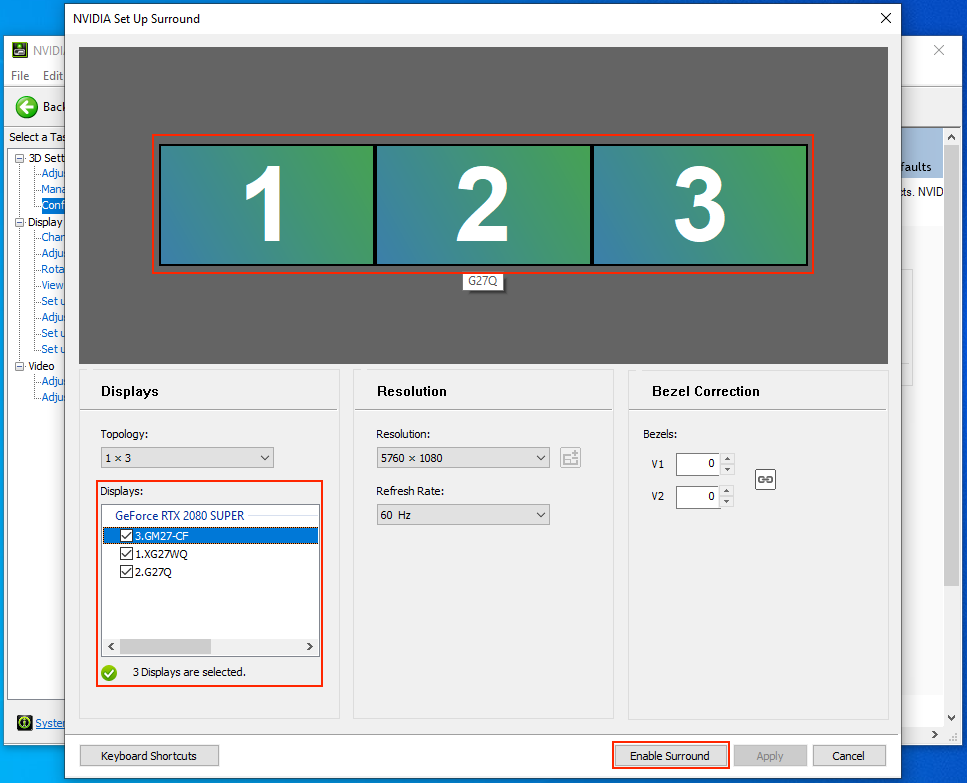Select the 3D Settings tree item
The image size is (967, 783).
coord(46,158)
